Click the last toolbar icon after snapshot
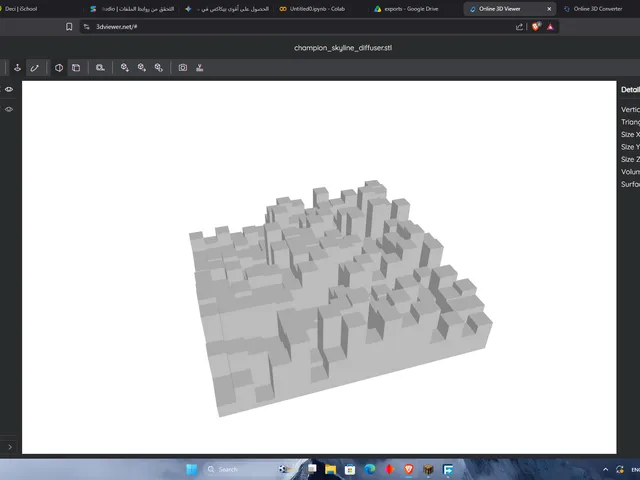Viewport: 640px width, 480px height. point(200,68)
